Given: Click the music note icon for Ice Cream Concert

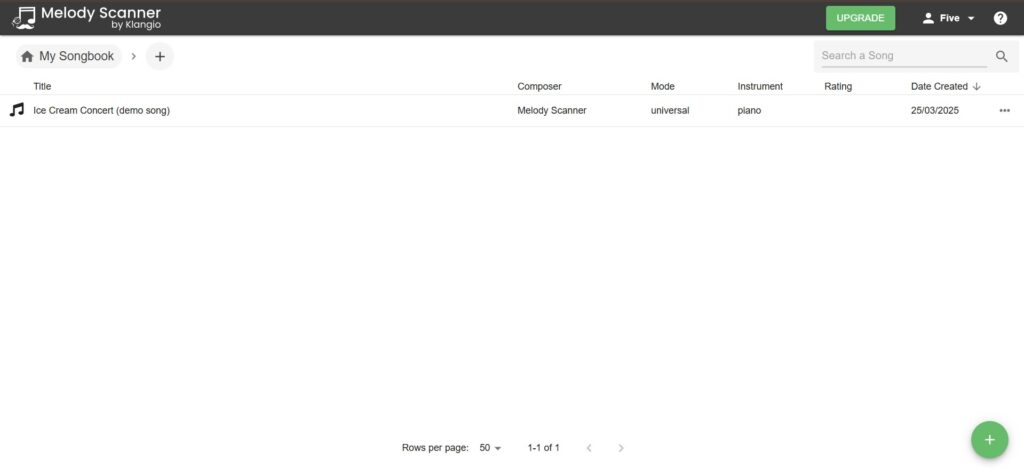Looking at the screenshot, I should coord(17,110).
